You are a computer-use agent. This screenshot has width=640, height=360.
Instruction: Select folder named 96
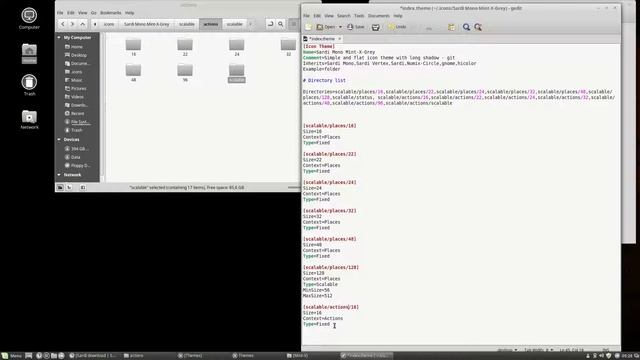click(x=185, y=73)
